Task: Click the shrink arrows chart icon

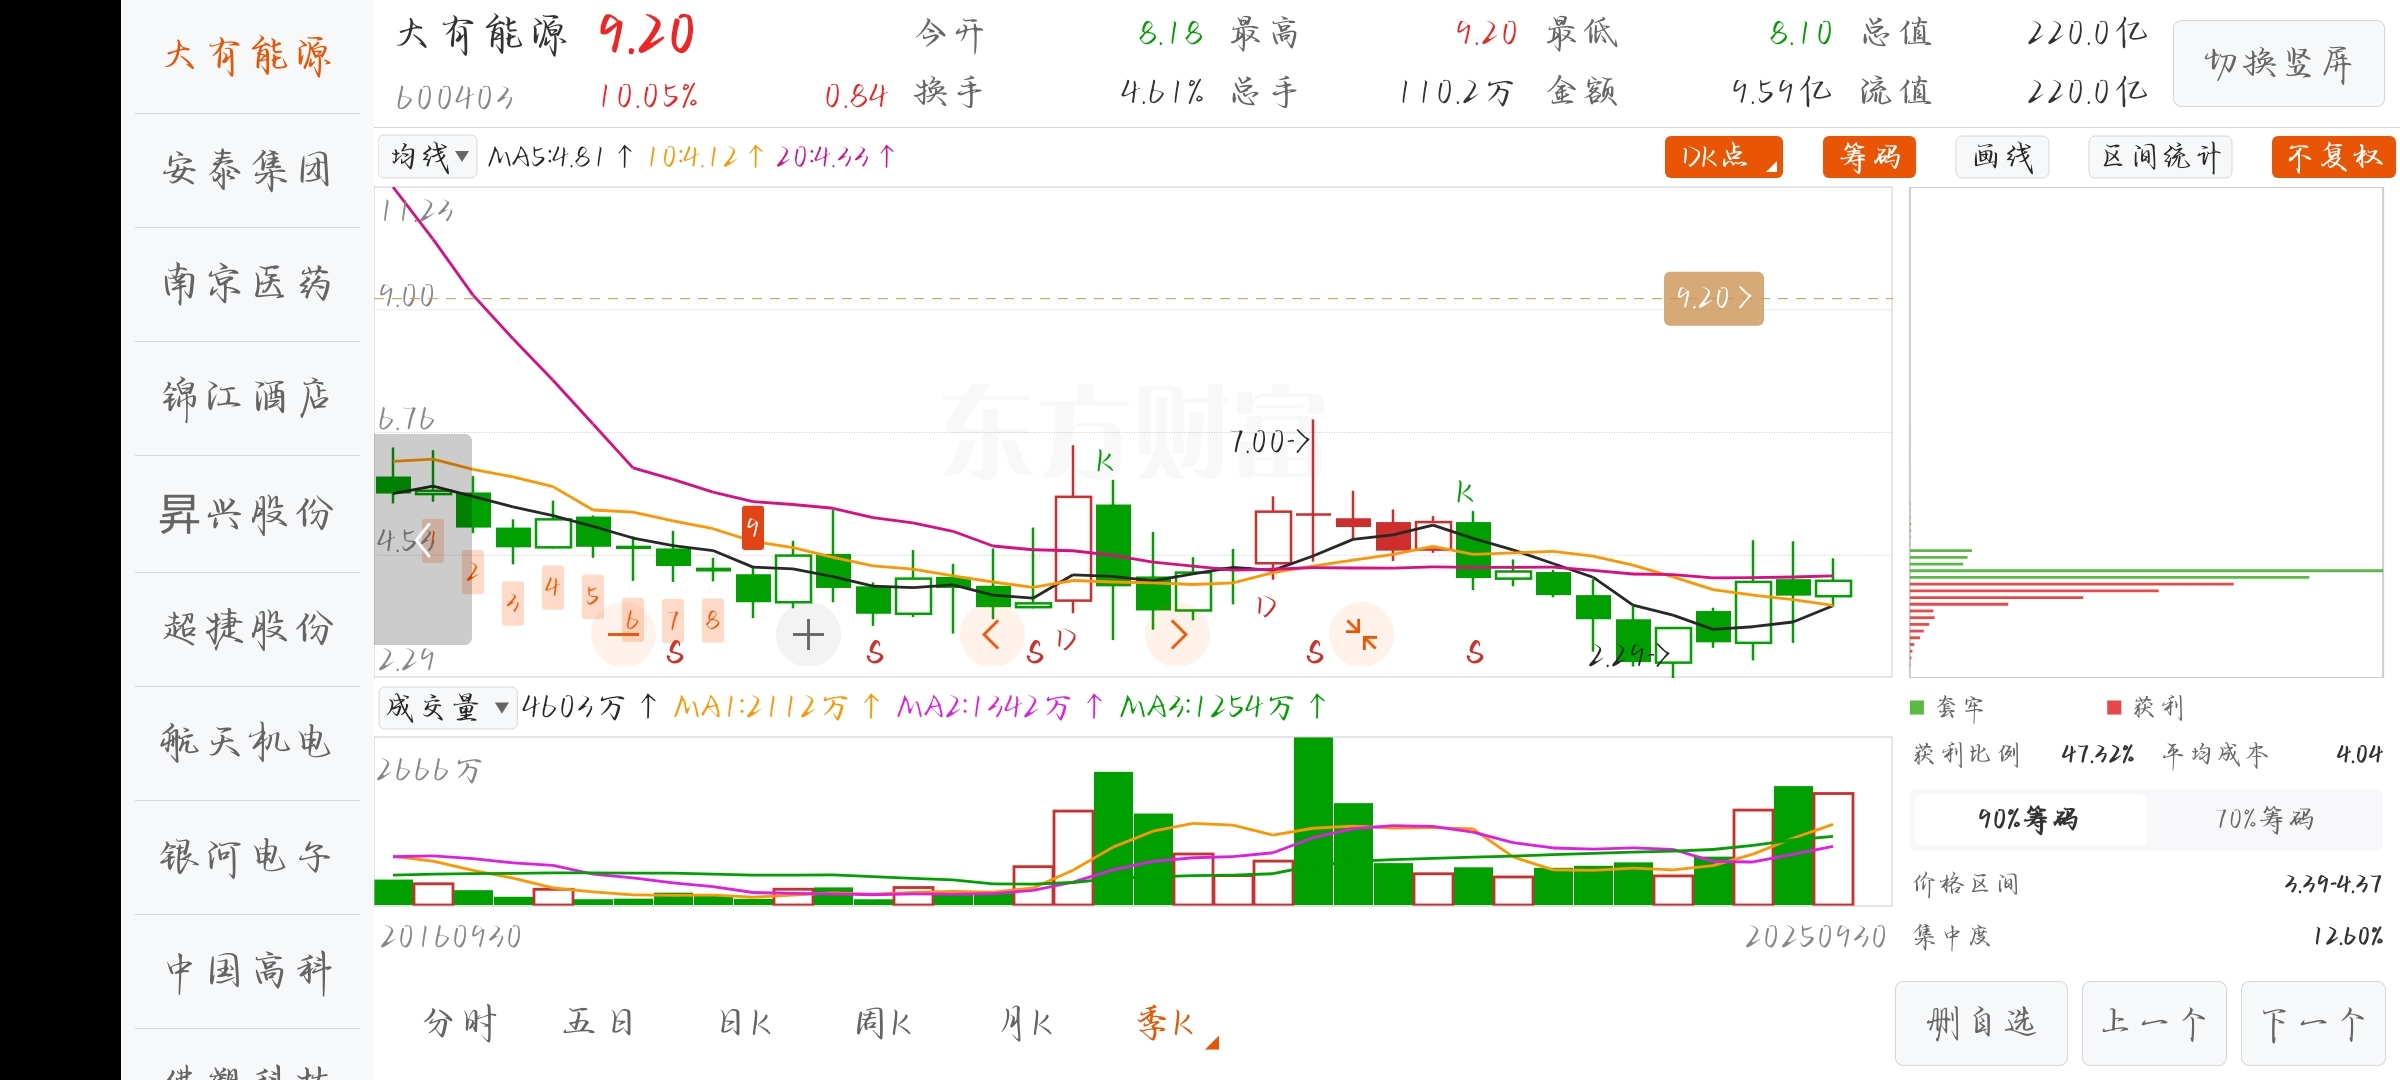Action: pos(1361,634)
